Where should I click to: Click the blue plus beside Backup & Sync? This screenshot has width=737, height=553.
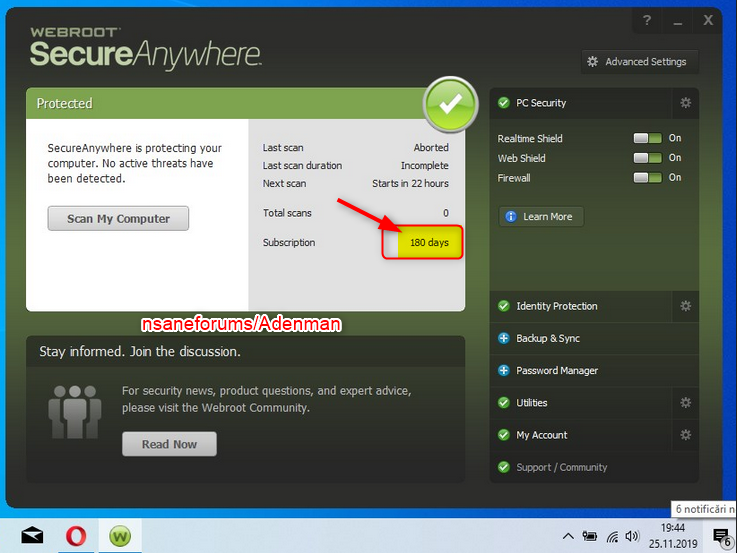tap(503, 338)
